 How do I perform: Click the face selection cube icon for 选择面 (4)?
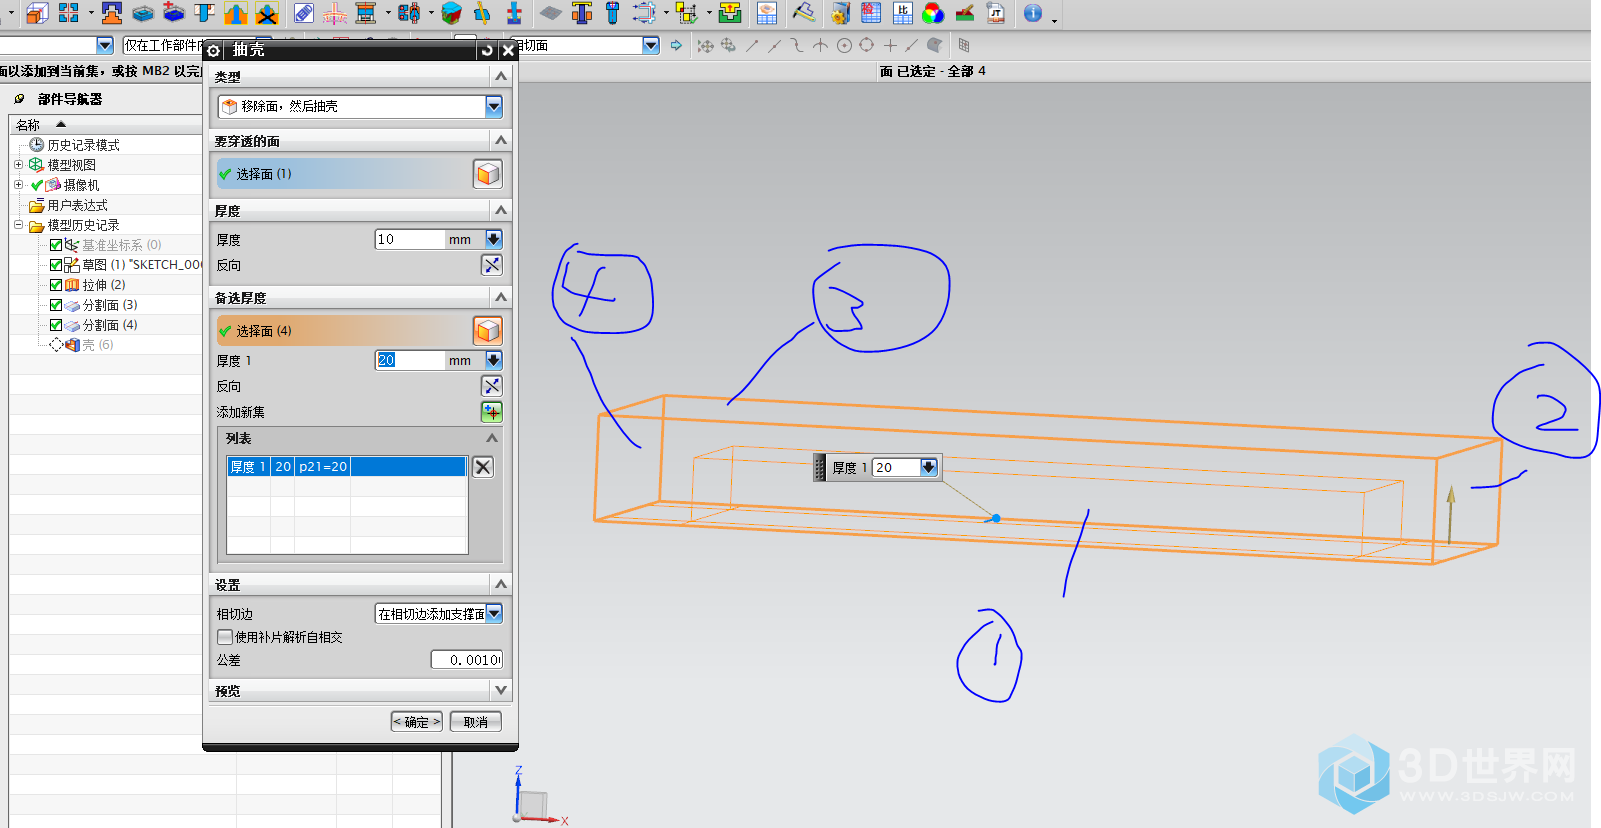488,331
